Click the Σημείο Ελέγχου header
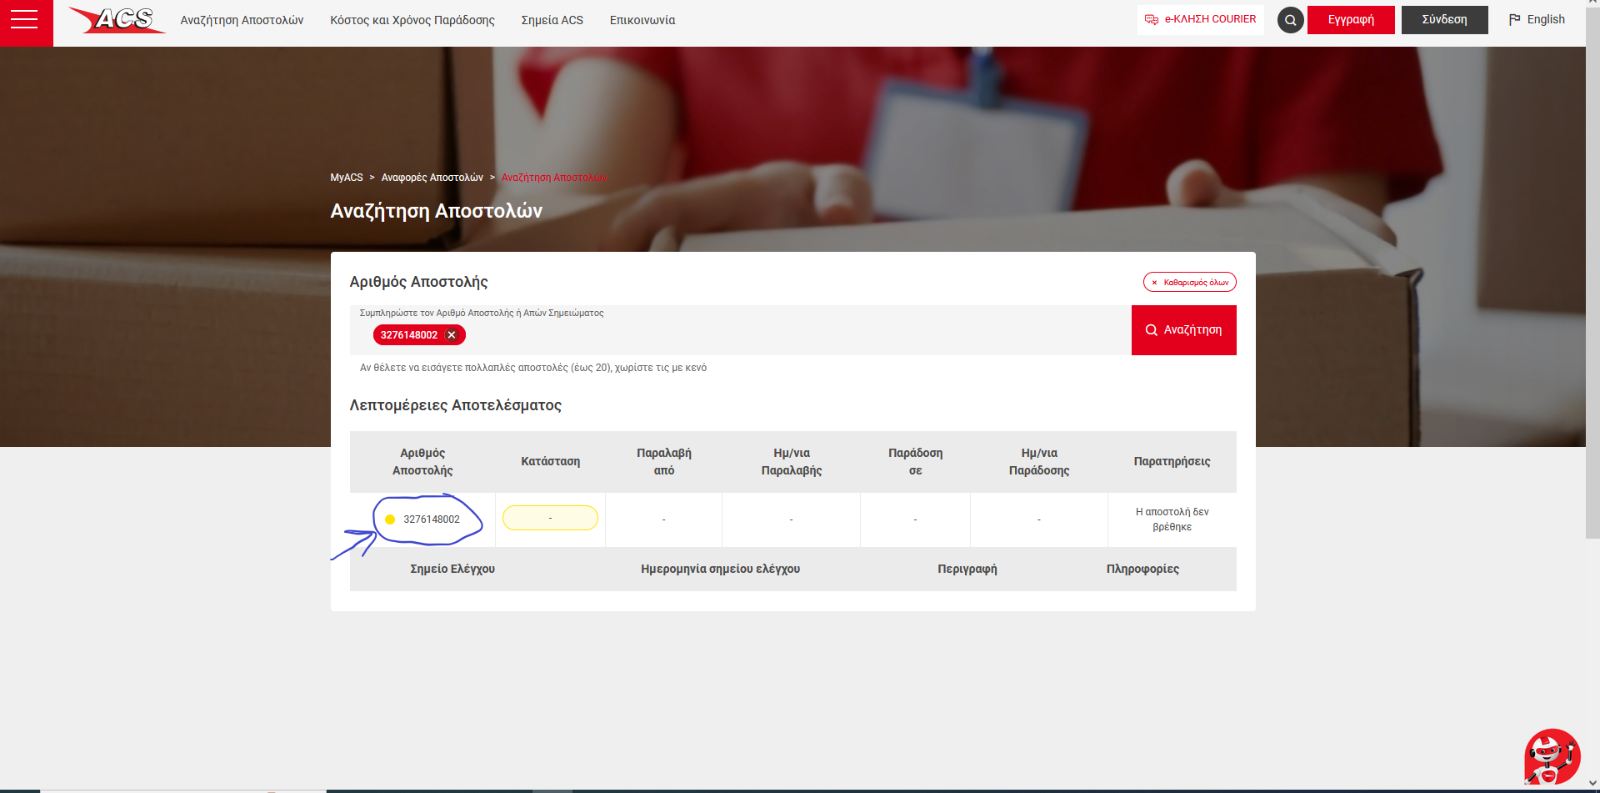Viewport: 1600px width, 793px height. pos(452,569)
